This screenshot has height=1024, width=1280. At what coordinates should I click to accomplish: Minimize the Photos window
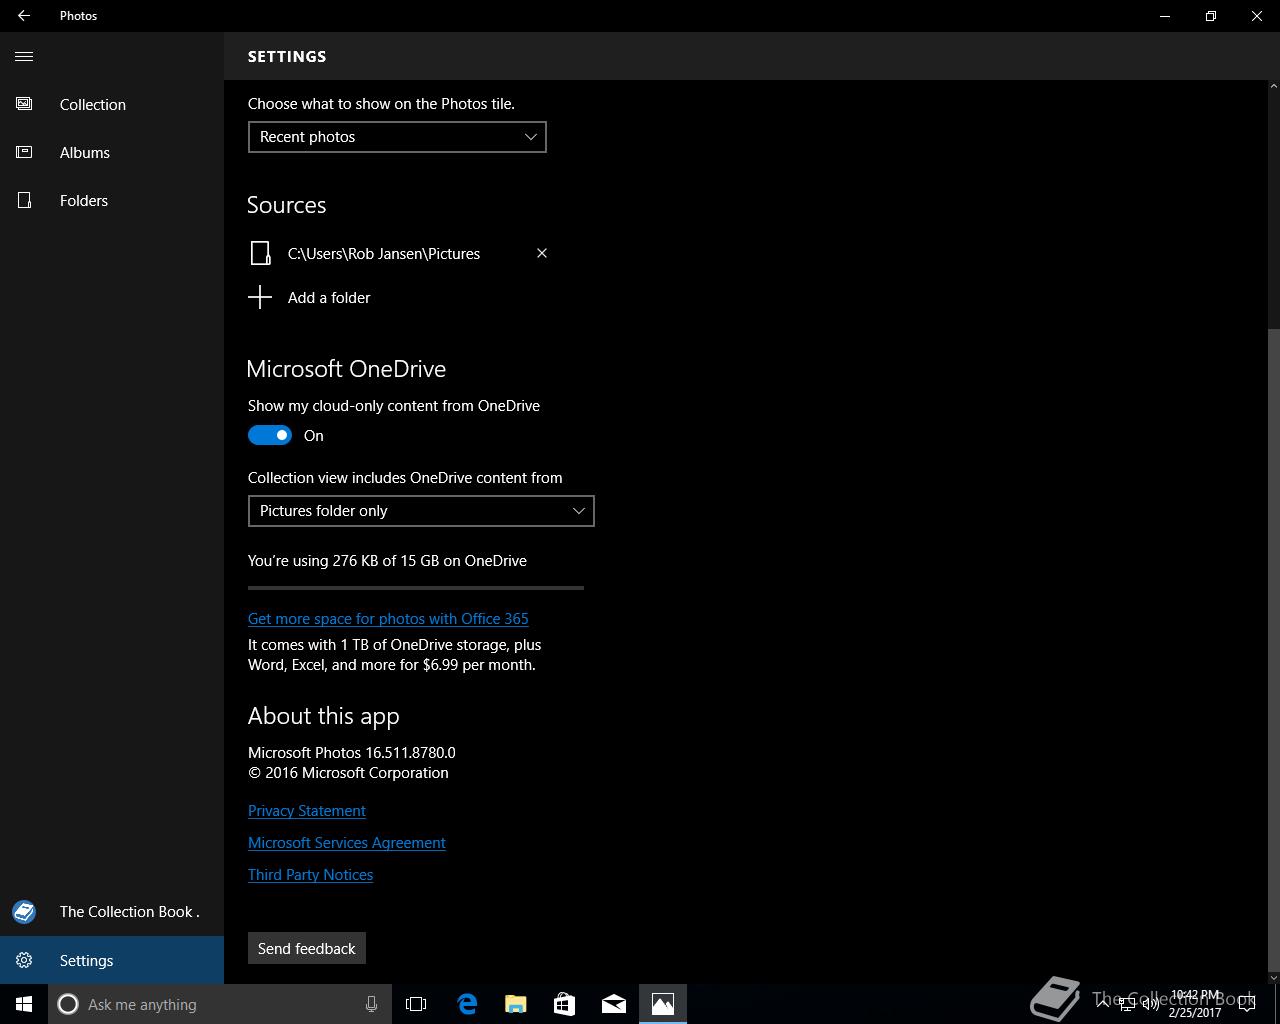(x=1165, y=16)
